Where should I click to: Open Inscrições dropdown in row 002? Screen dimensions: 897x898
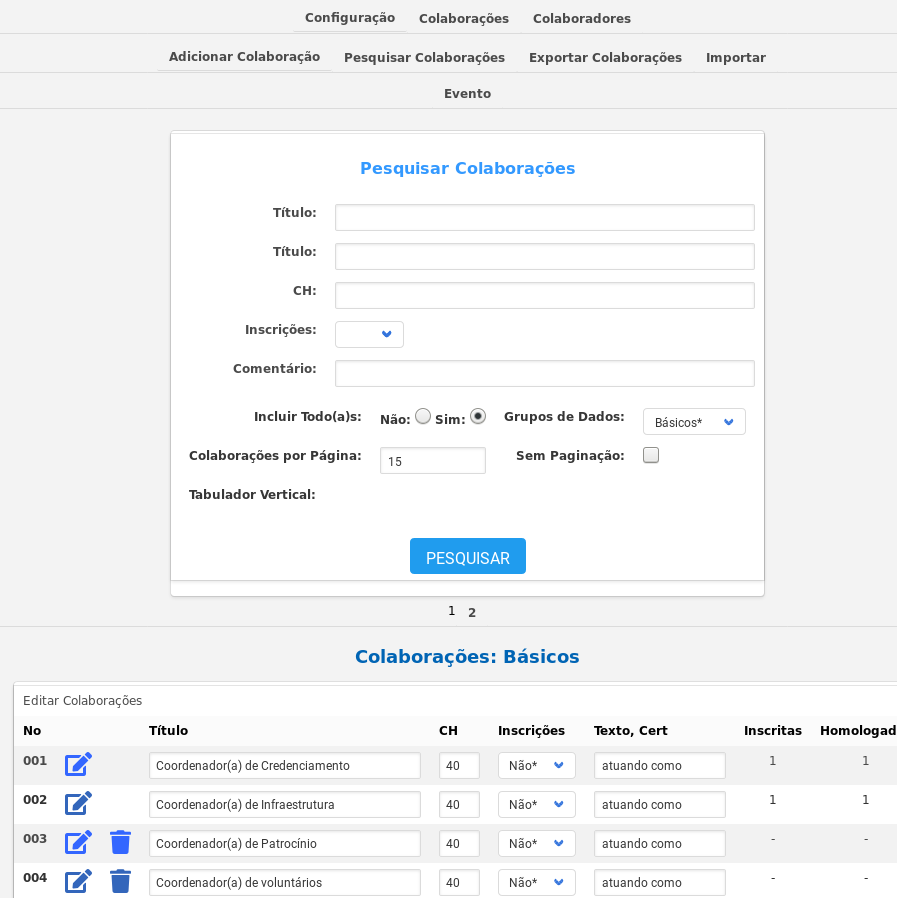(x=537, y=805)
